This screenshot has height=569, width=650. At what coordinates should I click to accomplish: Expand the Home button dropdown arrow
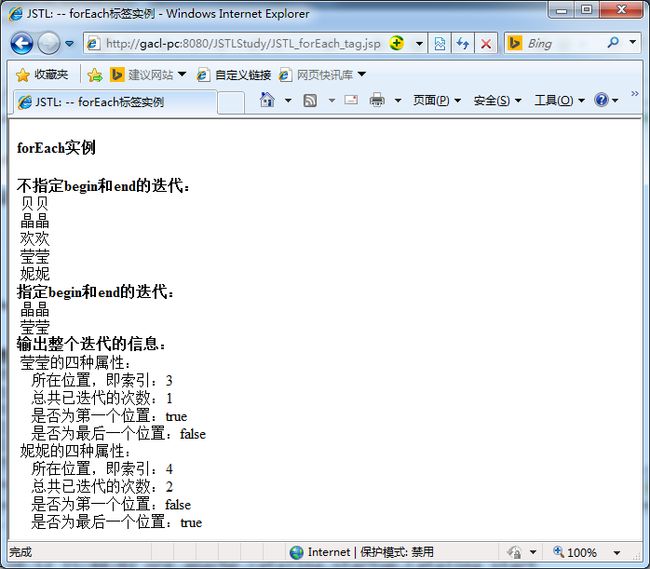pos(288,100)
